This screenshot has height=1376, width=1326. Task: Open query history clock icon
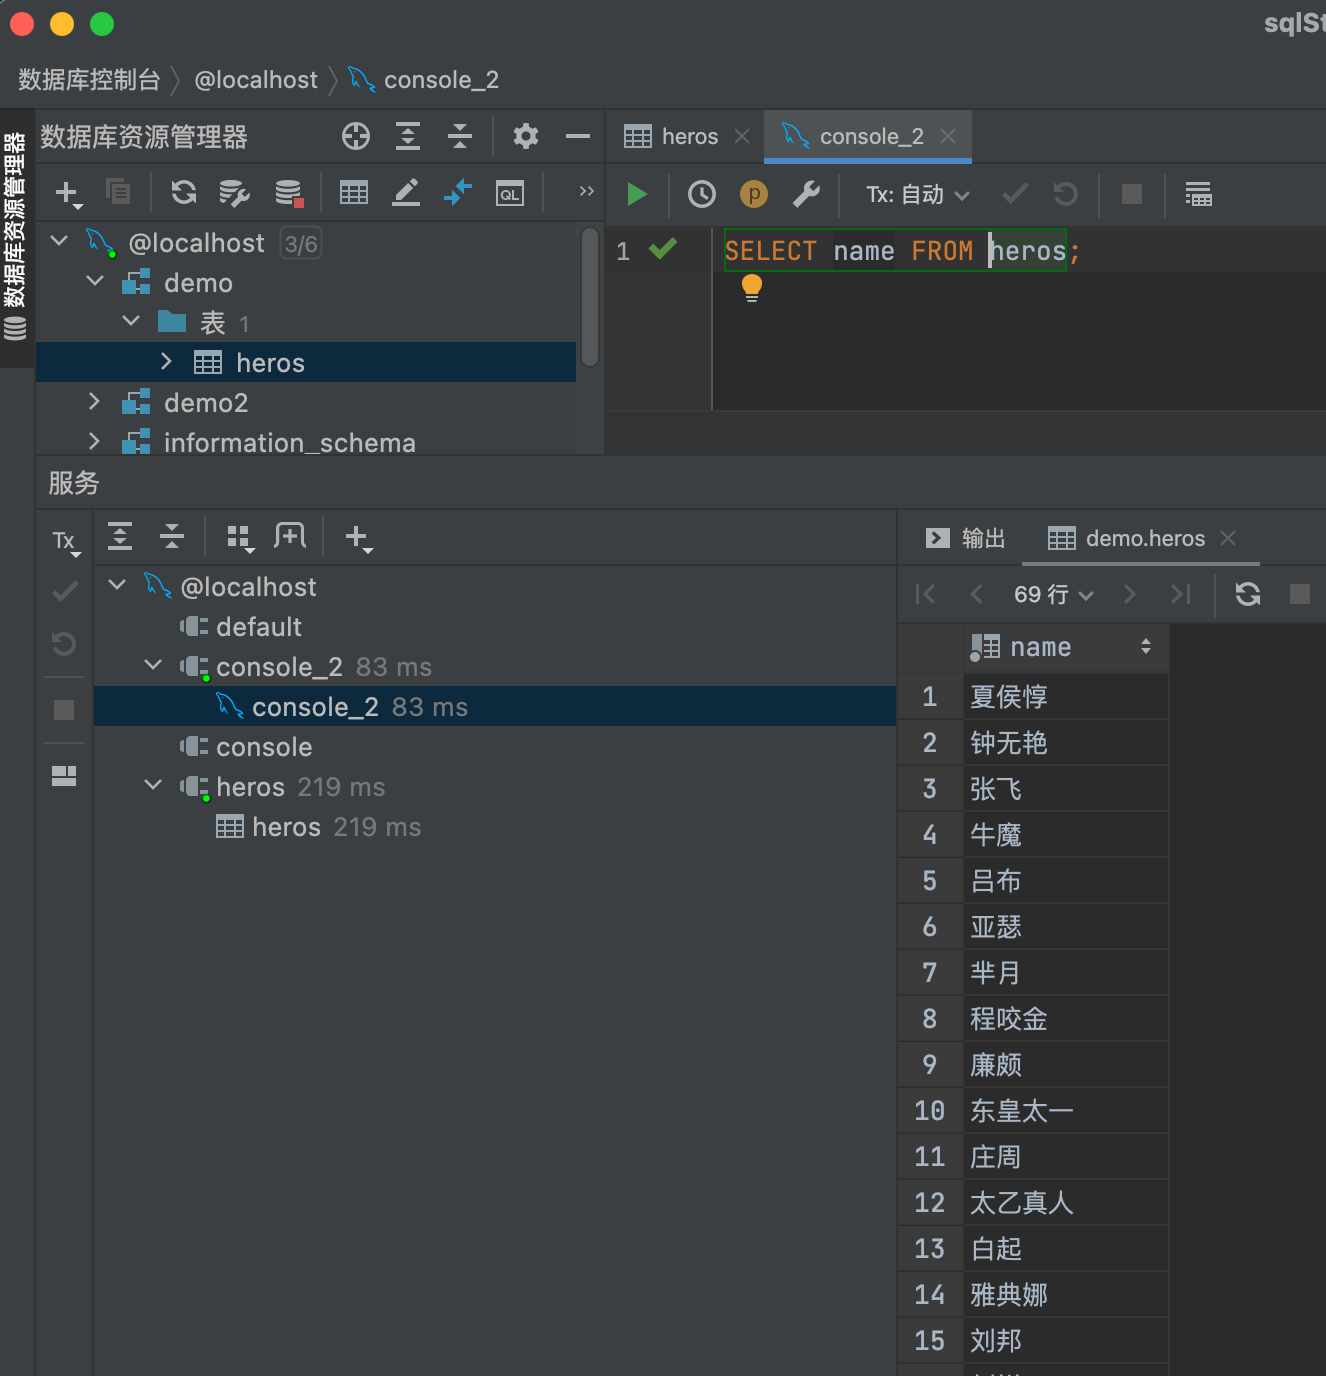702,194
